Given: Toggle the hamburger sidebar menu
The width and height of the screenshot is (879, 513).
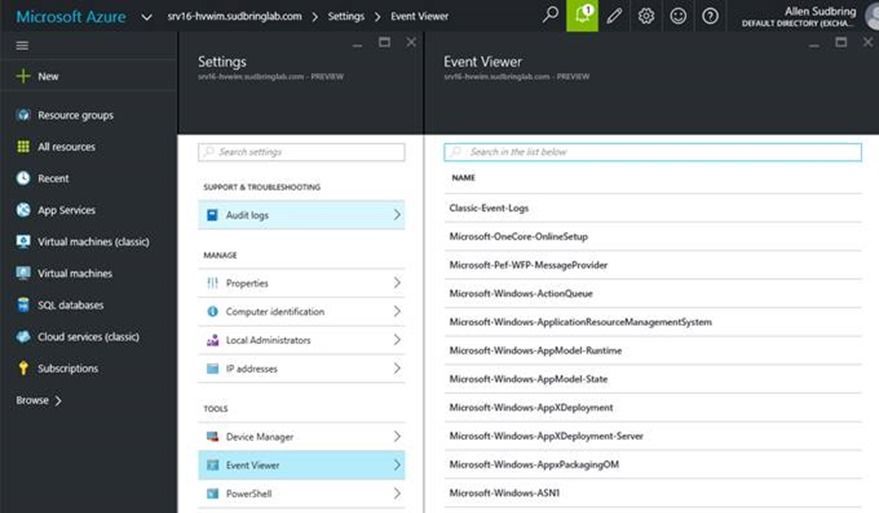Looking at the screenshot, I should point(22,46).
